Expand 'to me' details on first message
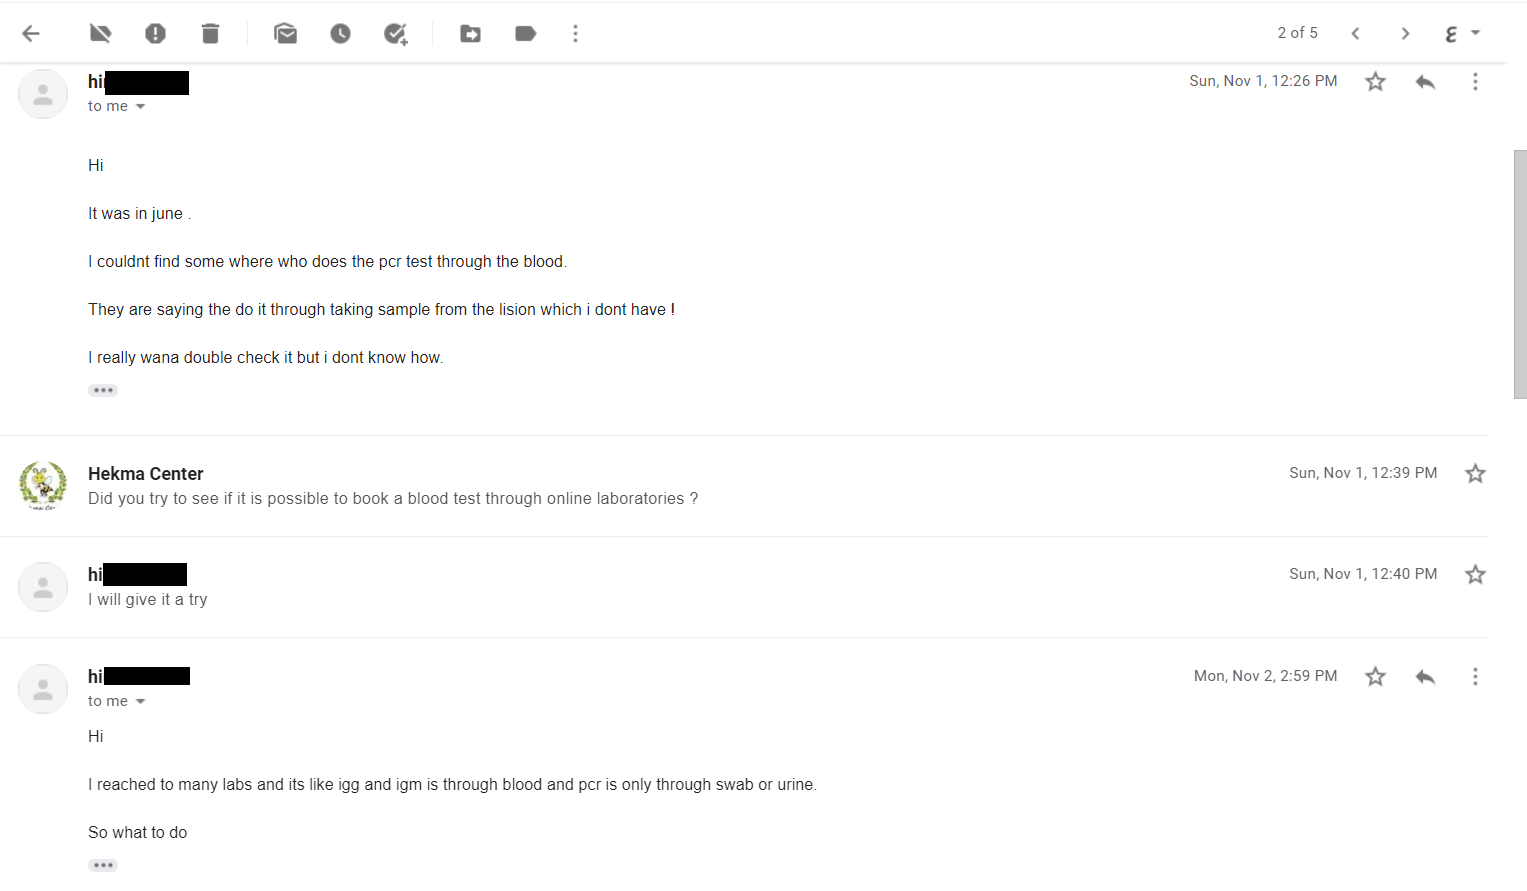Image resolution: width=1527 pixels, height=891 pixels. click(140, 107)
